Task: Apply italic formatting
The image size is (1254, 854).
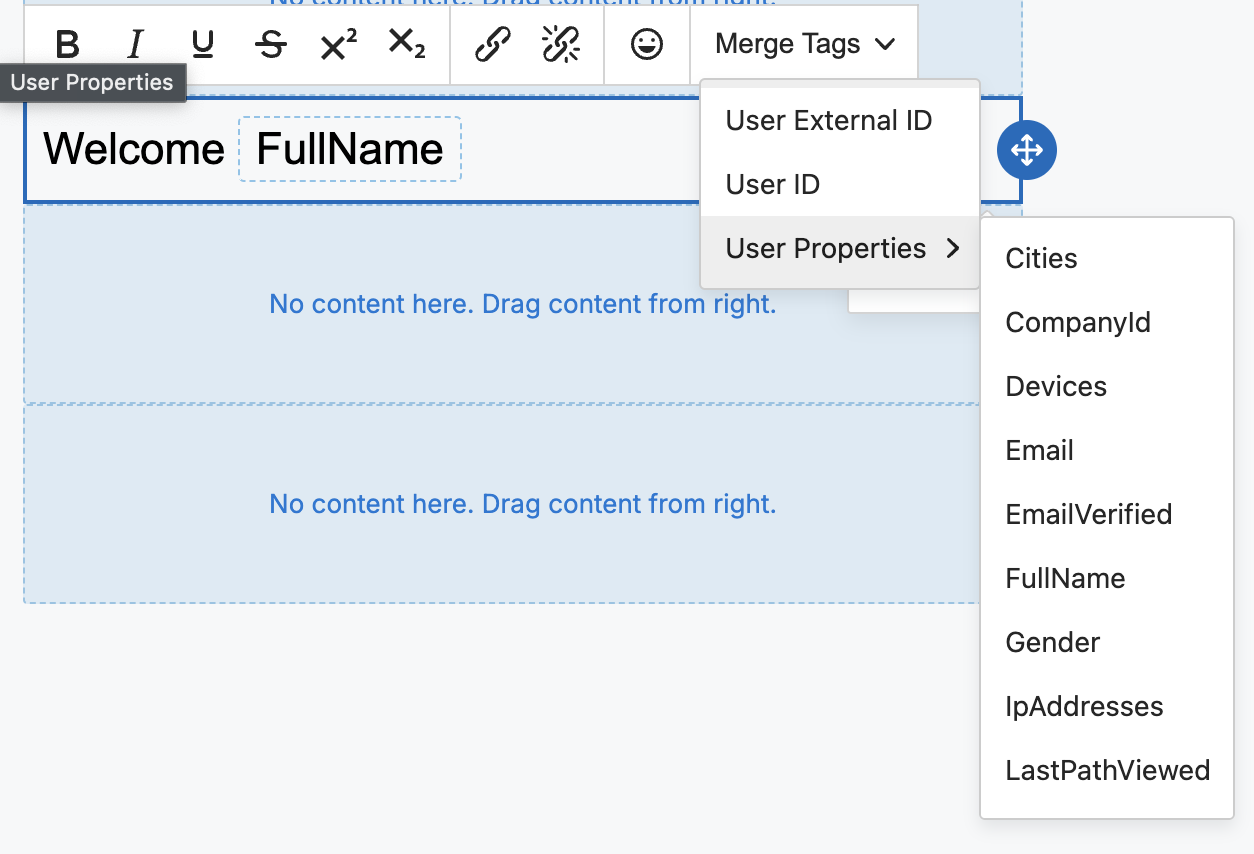Action: 135,45
